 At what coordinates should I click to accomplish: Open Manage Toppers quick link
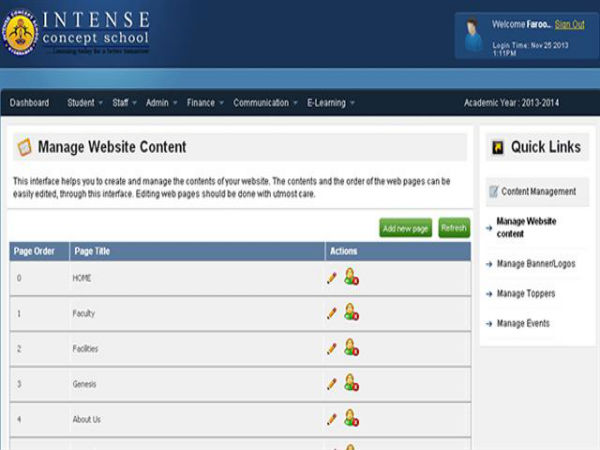click(526, 293)
